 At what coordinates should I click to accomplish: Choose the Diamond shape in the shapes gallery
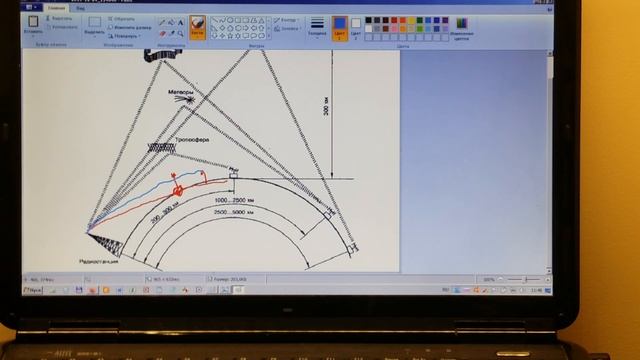tap(222, 28)
